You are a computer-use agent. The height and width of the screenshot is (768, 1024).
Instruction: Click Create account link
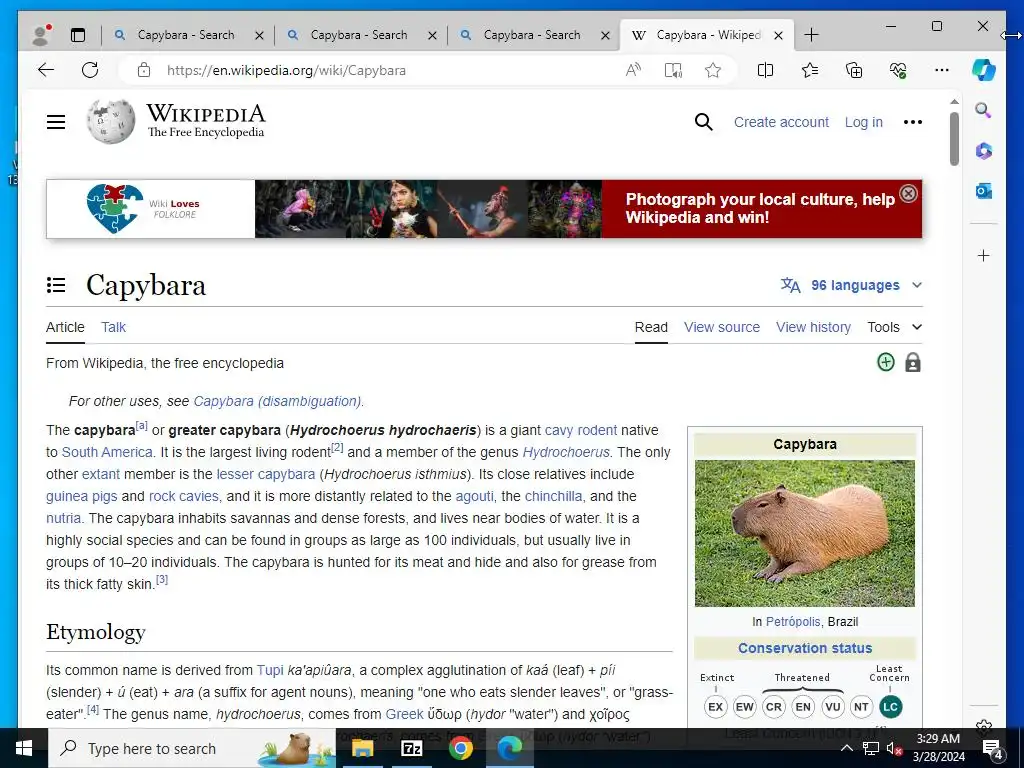[781, 122]
